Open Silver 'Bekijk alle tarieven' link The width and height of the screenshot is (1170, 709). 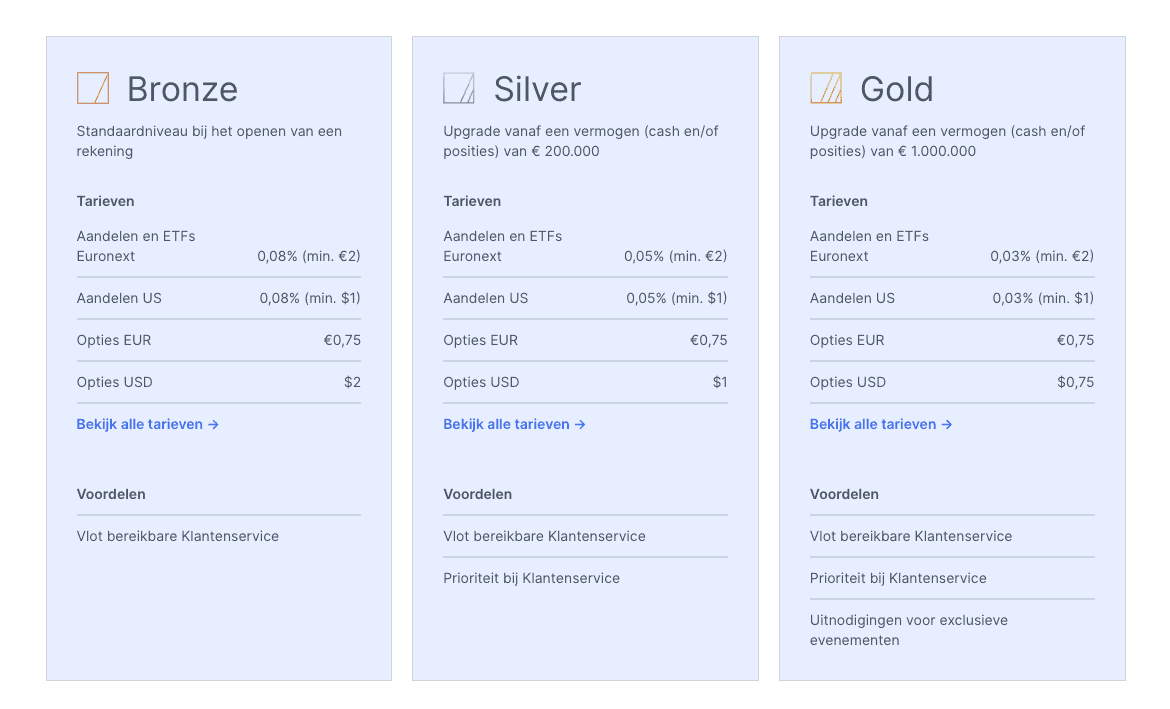[514, 424]
